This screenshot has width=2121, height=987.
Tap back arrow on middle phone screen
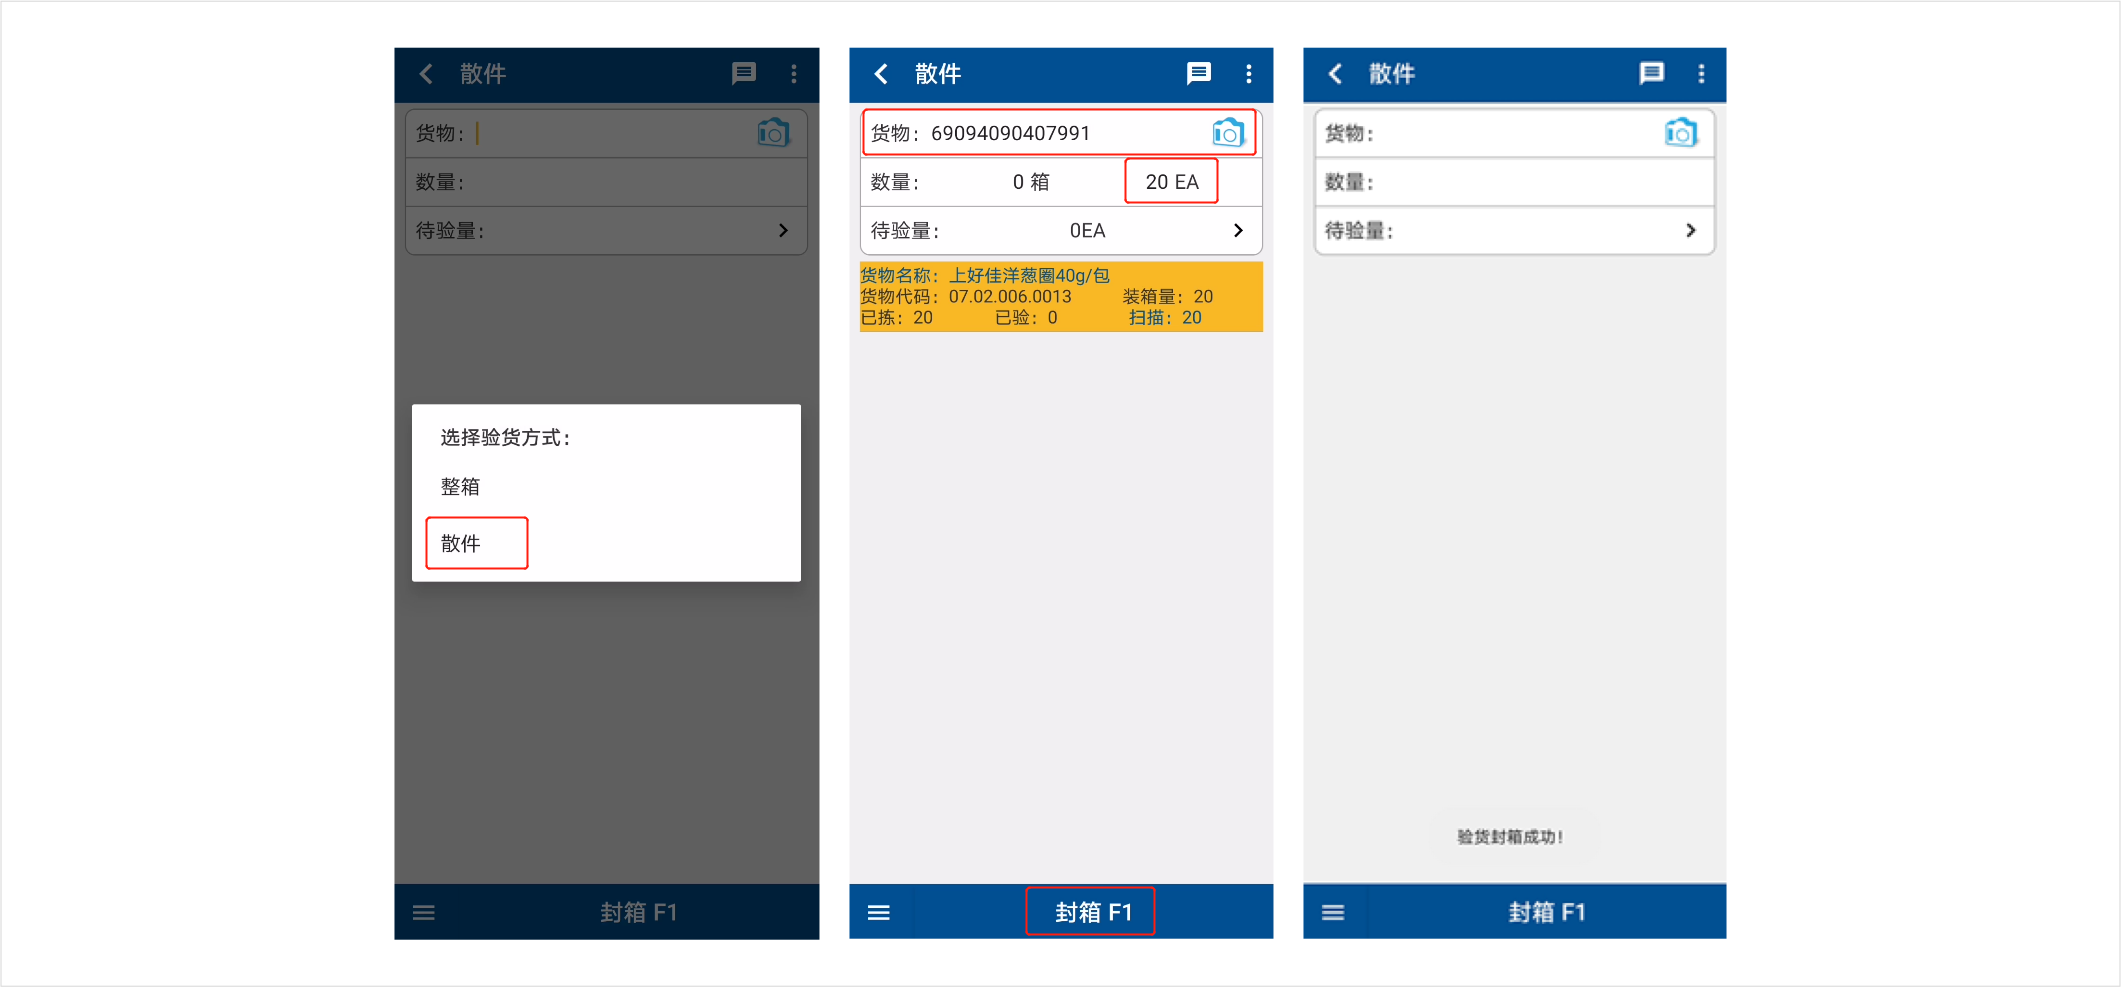click(x=881, y=74)
